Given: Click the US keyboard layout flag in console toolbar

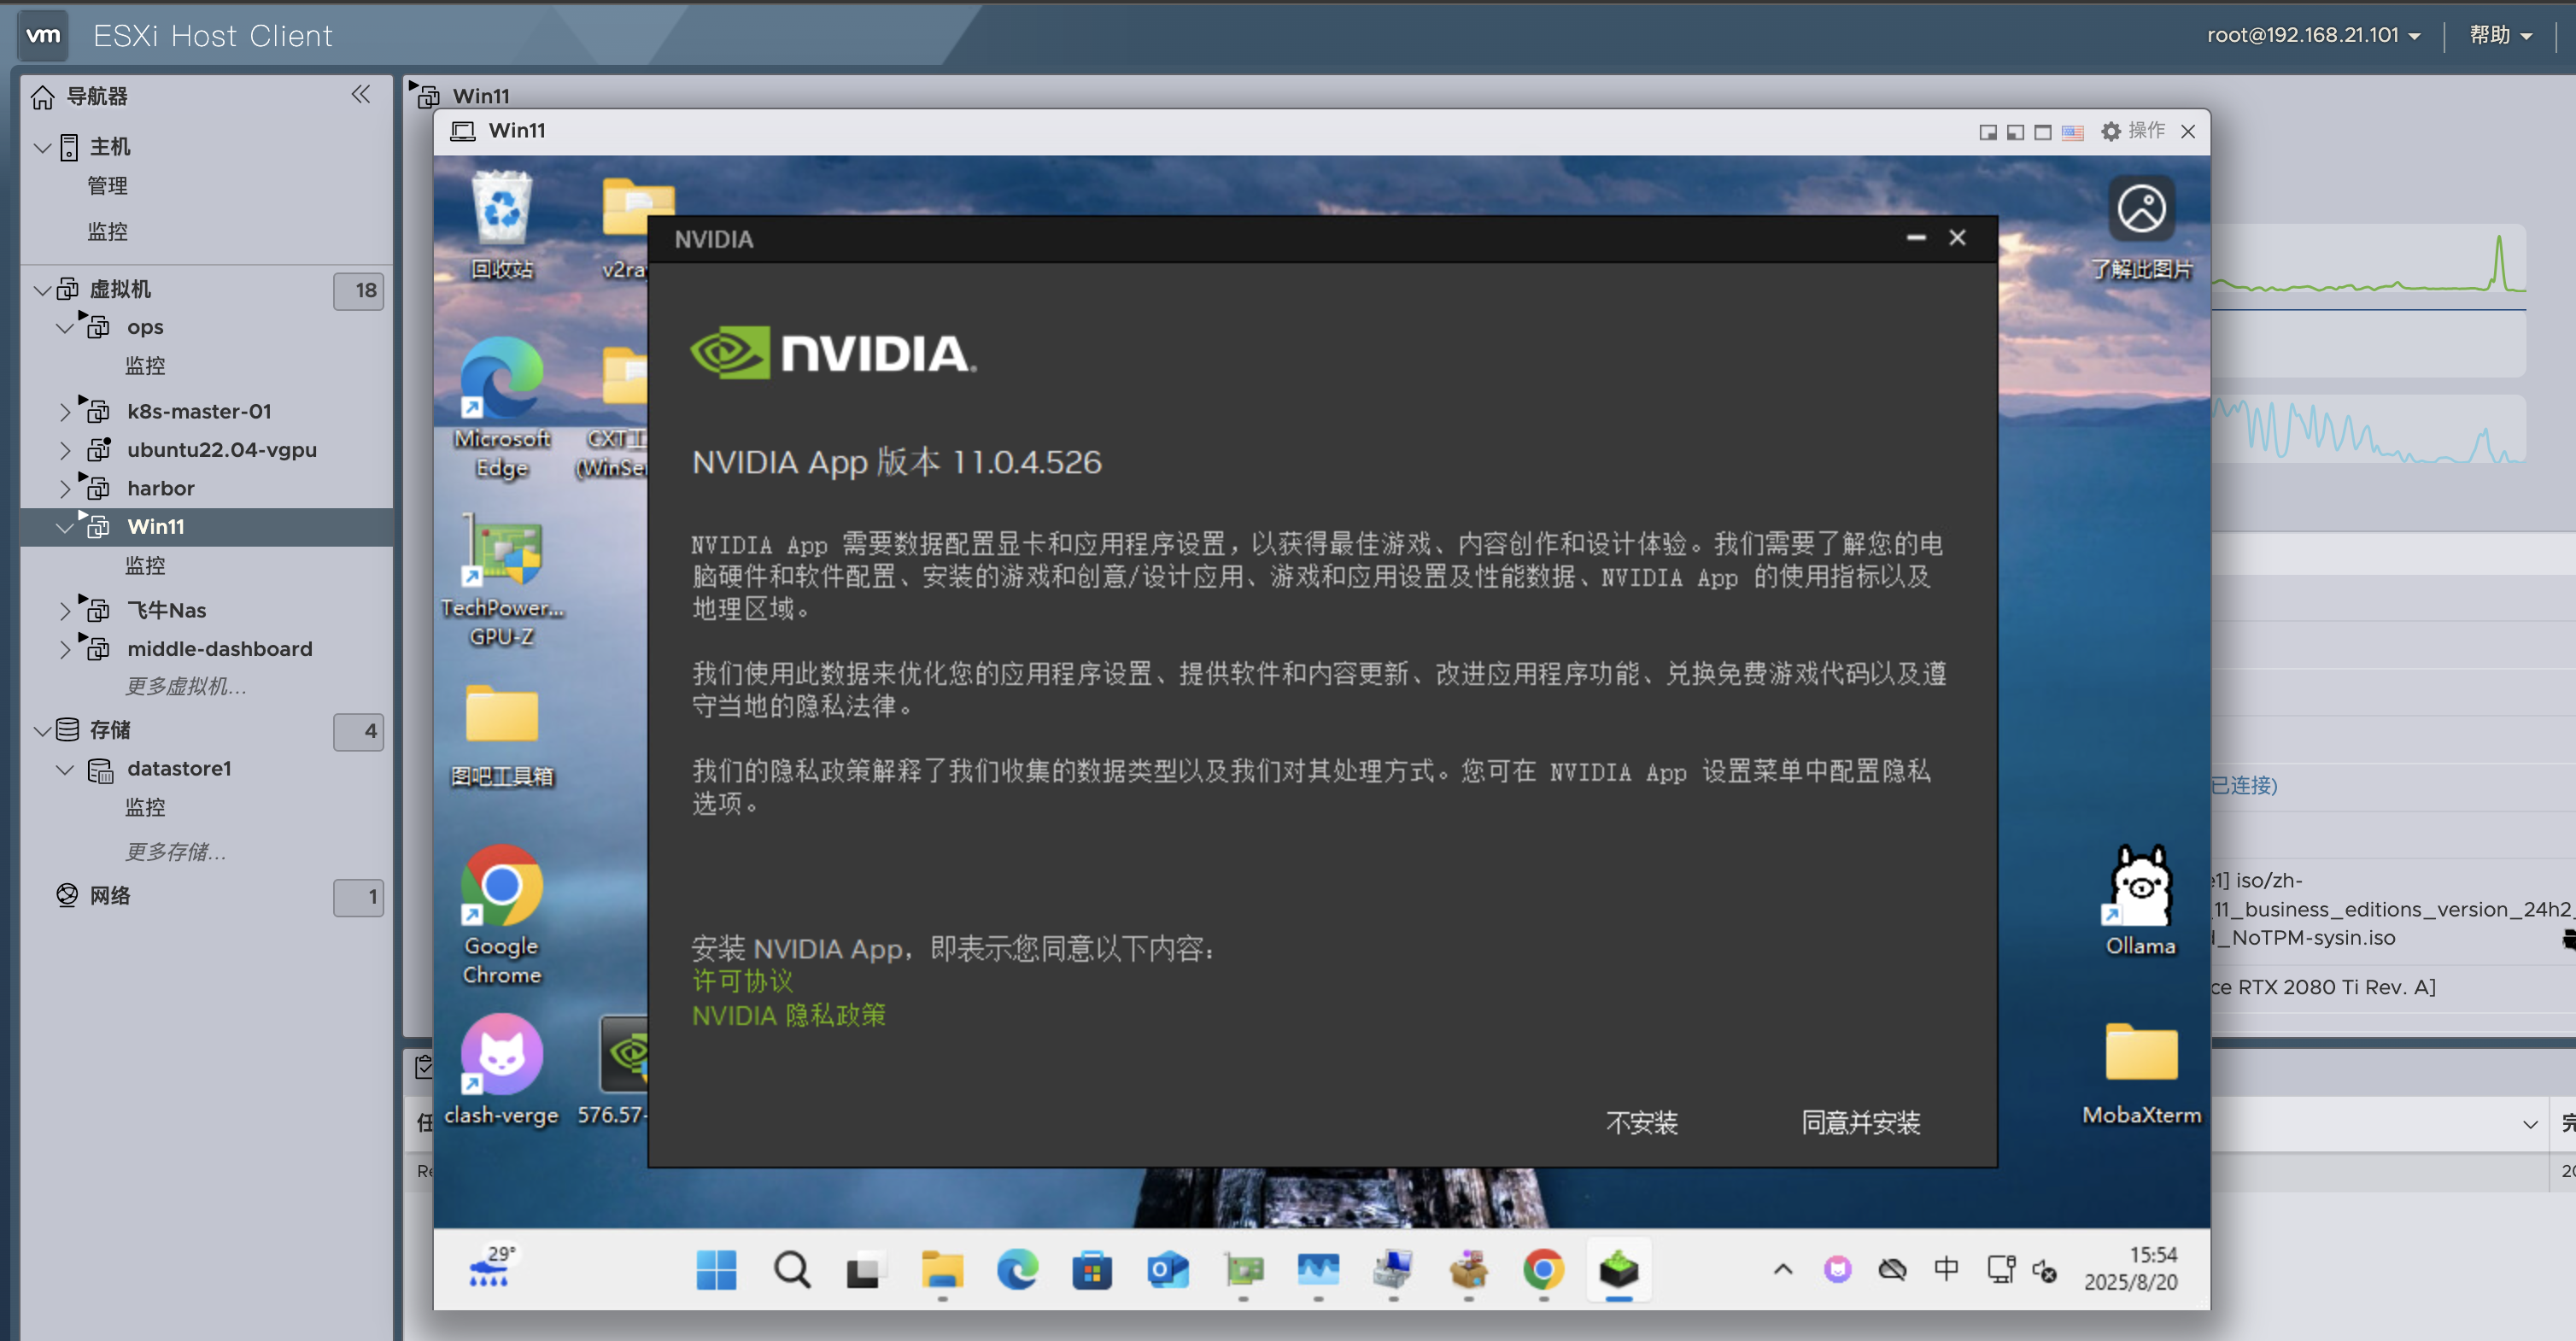Looking at the screenshot, I should click(x=2072, y=131).
